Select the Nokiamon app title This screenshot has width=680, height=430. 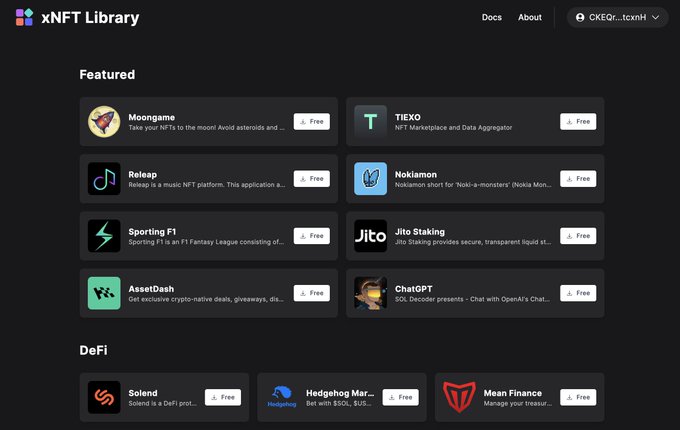[x=415, y=174]
